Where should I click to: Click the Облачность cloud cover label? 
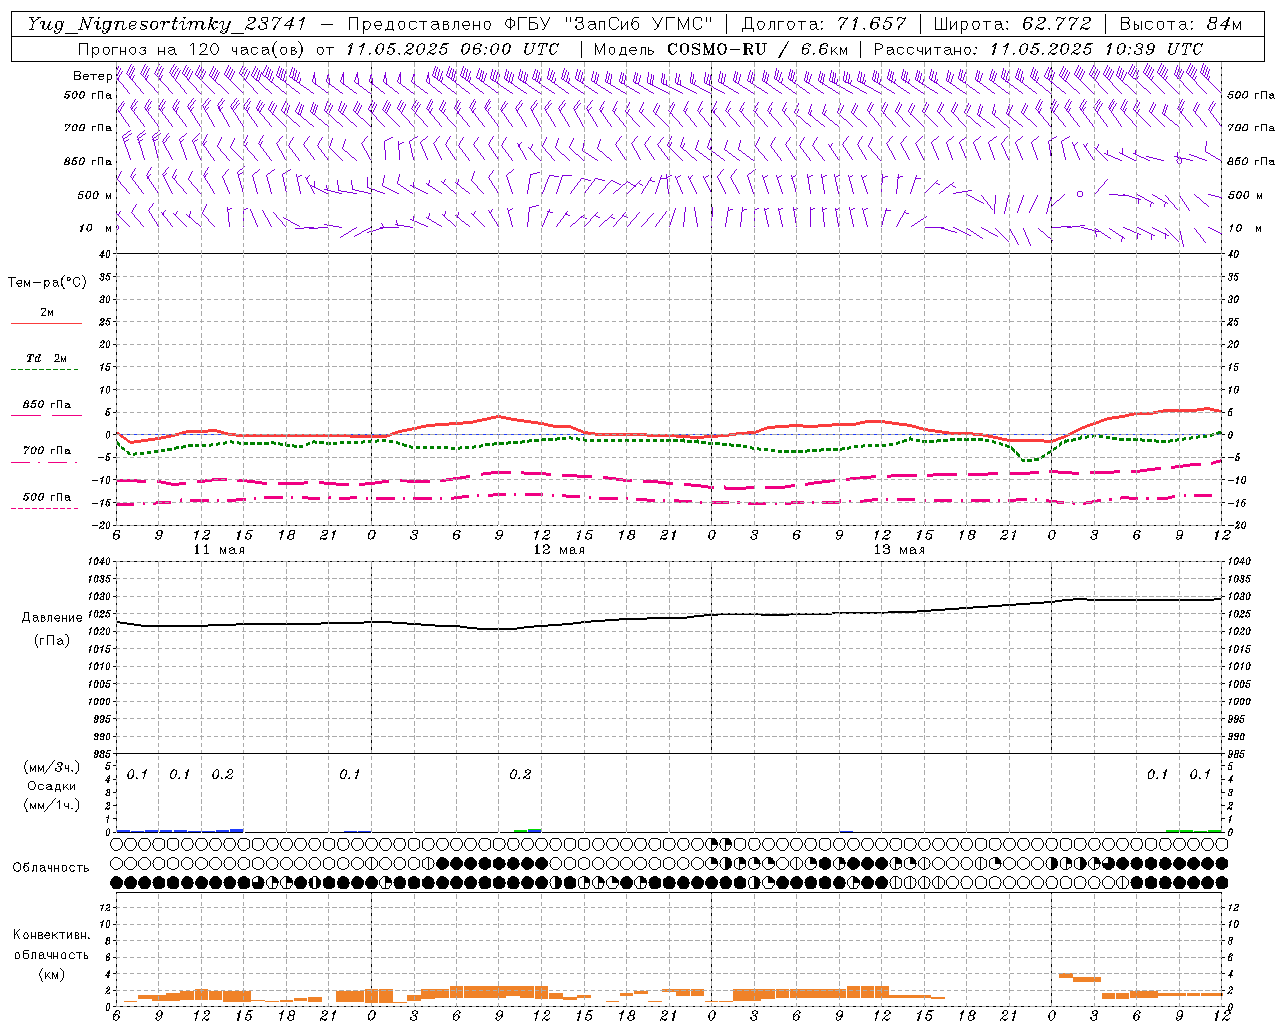click(51, 867)
